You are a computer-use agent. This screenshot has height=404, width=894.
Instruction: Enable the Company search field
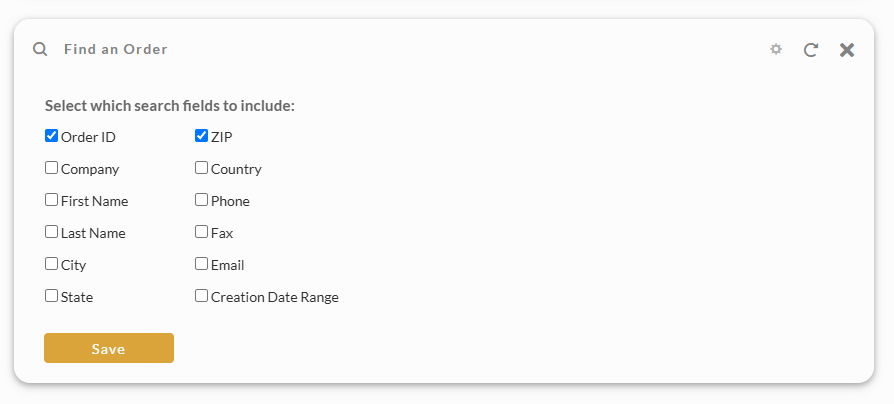tap(51, 168)
